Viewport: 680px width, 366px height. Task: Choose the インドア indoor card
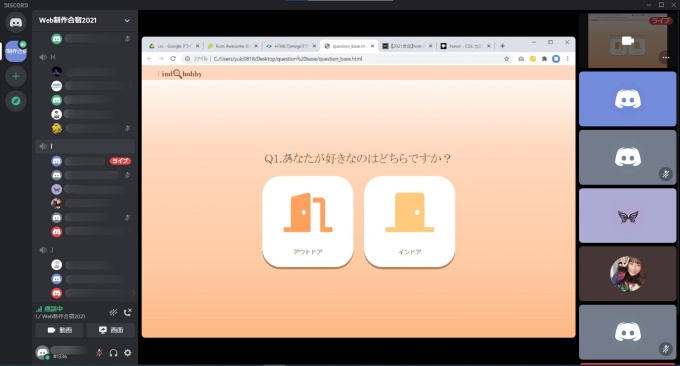pyautogui.click(x=409, y=222)
